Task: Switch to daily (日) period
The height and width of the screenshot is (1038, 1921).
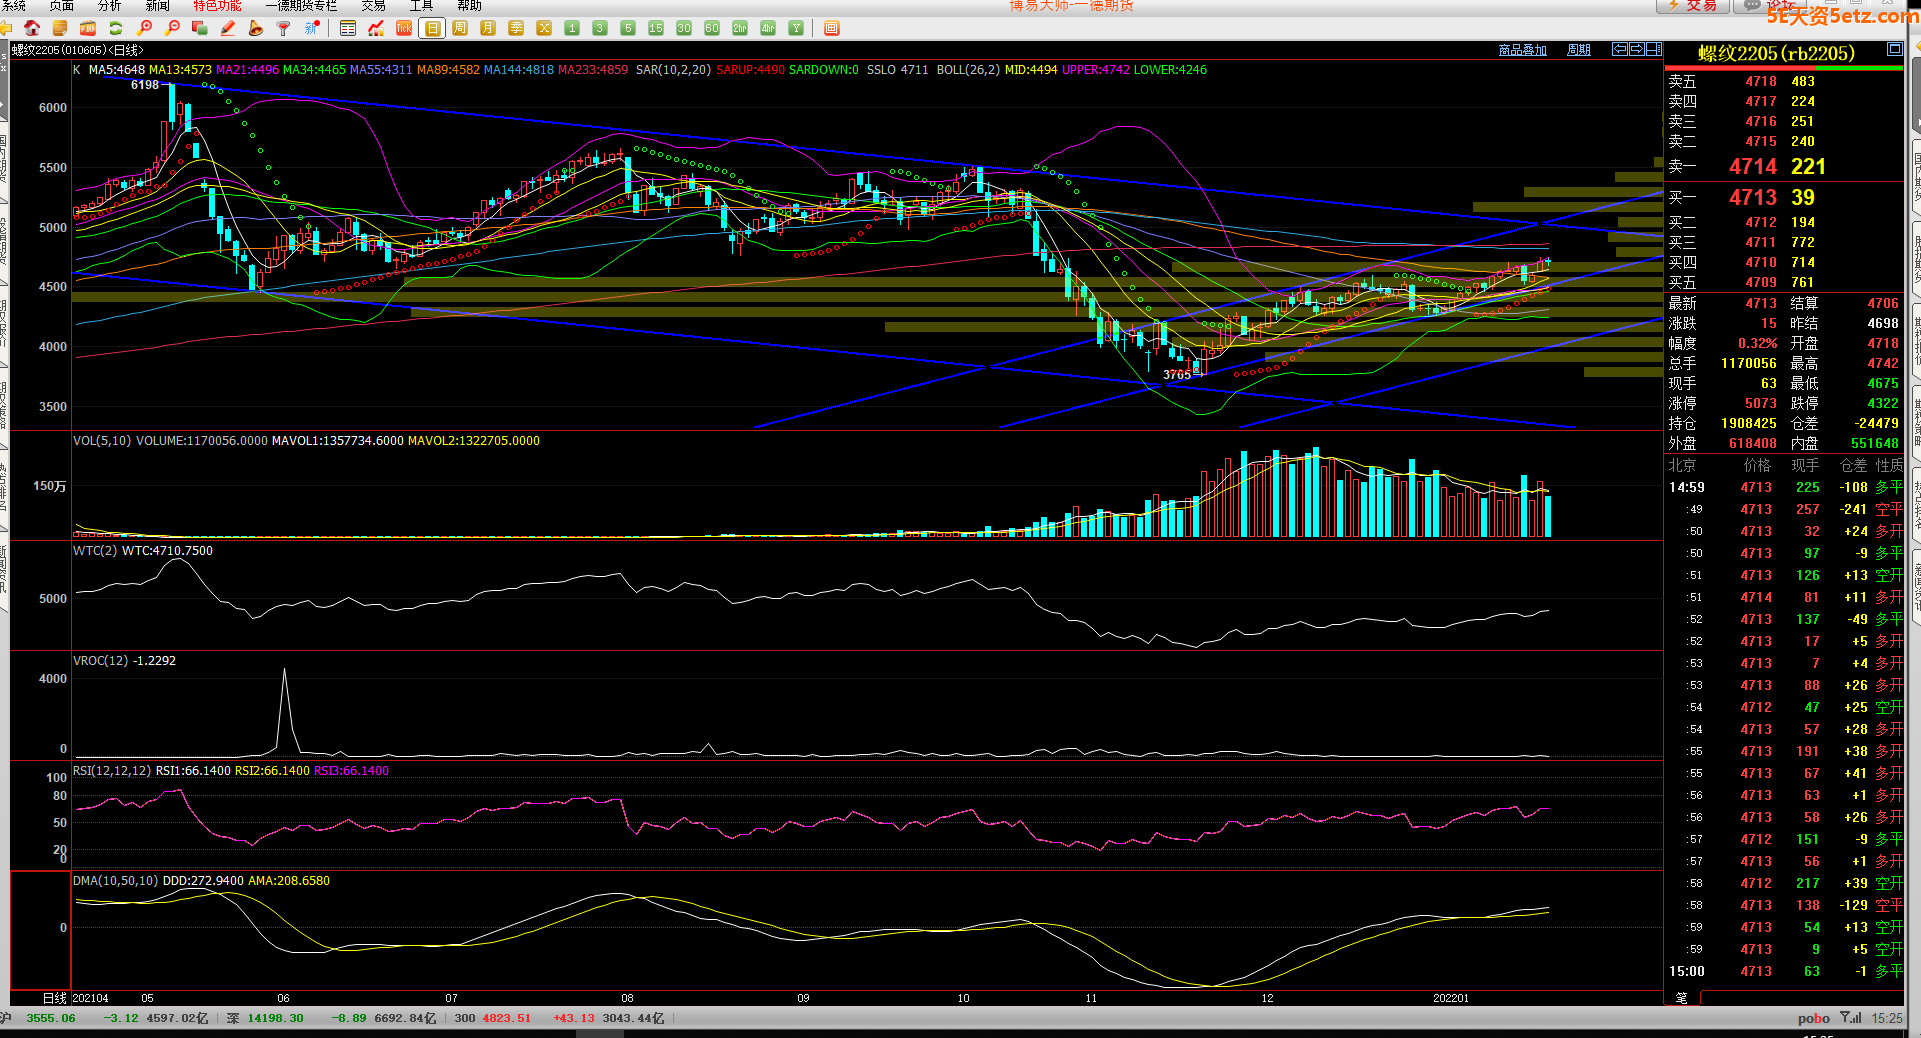Action: 432,28
